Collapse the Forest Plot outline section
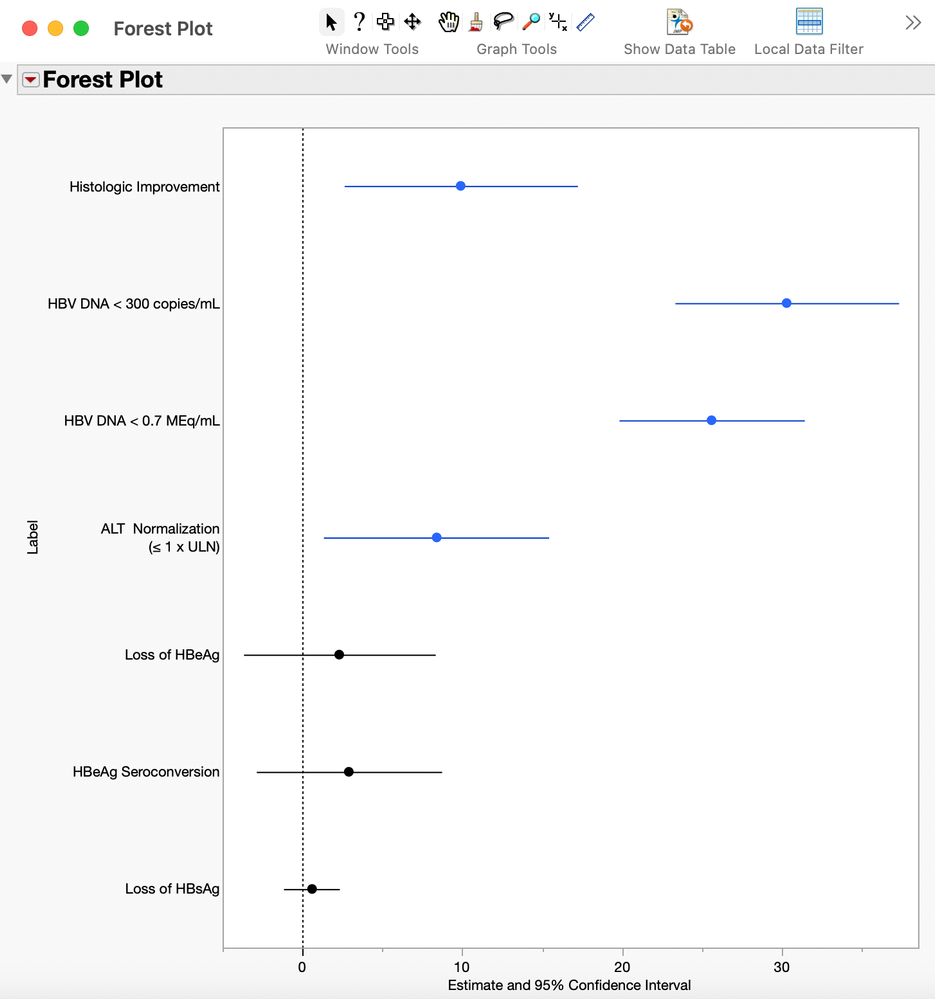Viewport: 935px width, 999px height. point(8,79)
